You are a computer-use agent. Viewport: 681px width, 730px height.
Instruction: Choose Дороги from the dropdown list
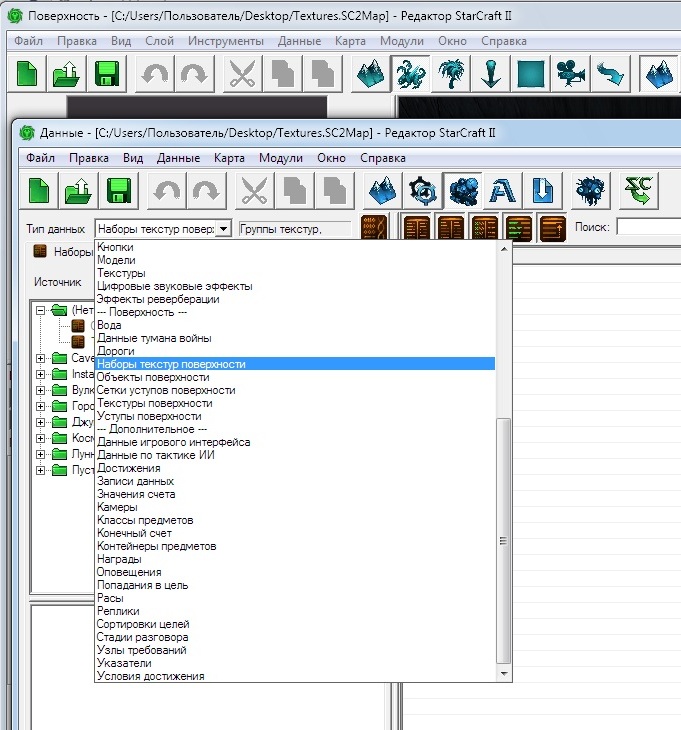[x=295, y=351]
